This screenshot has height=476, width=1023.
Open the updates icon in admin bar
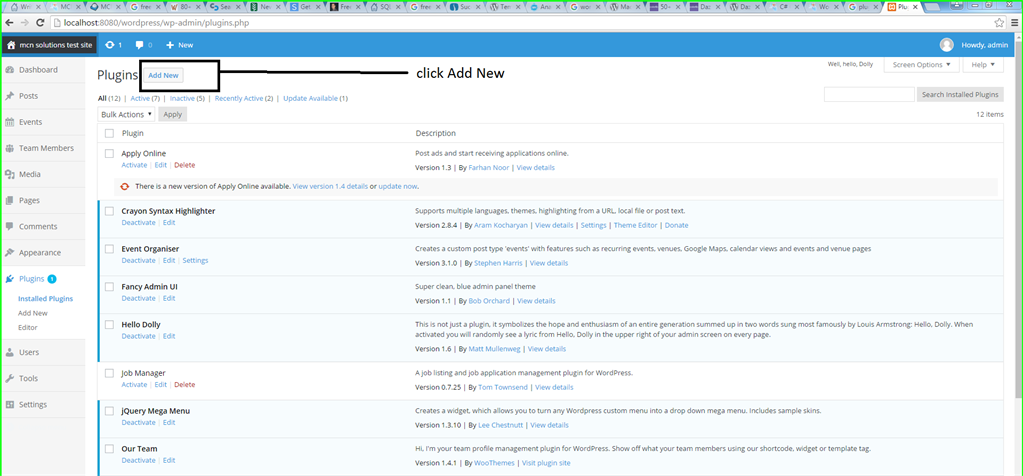110,45
